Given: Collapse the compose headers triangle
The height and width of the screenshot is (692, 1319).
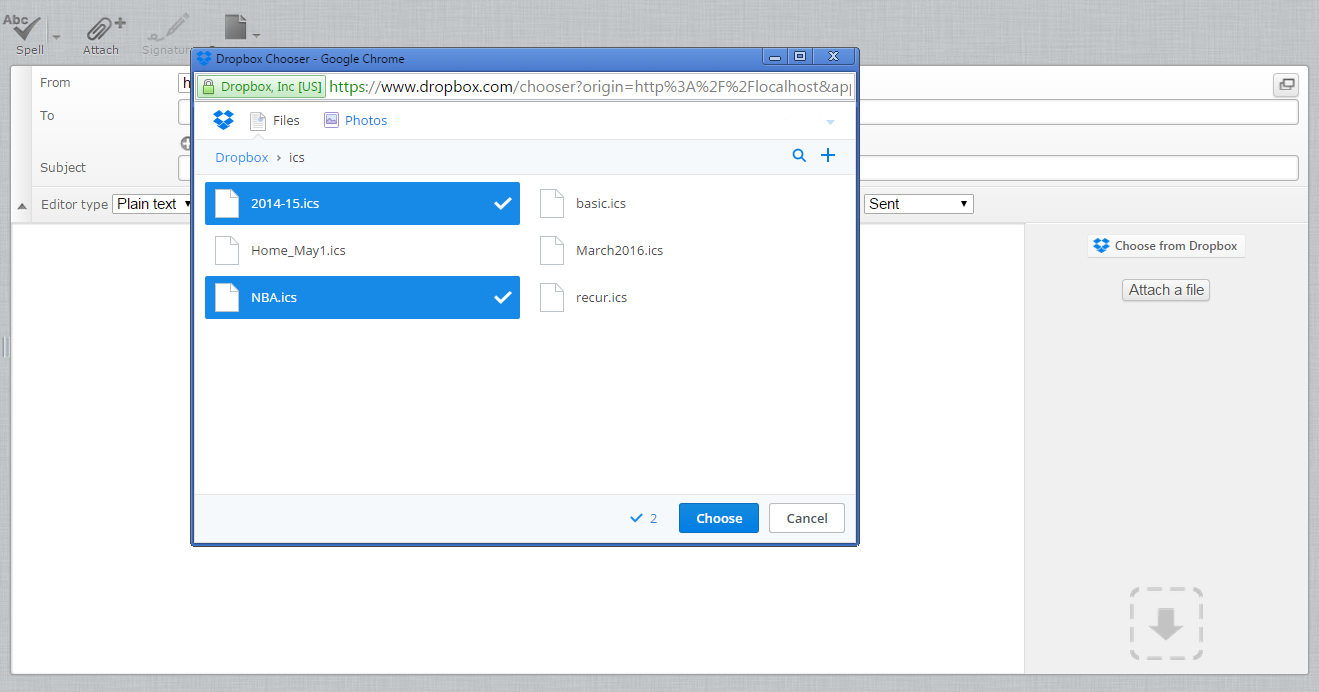Looking at the screenshot, I should point(22,206).
